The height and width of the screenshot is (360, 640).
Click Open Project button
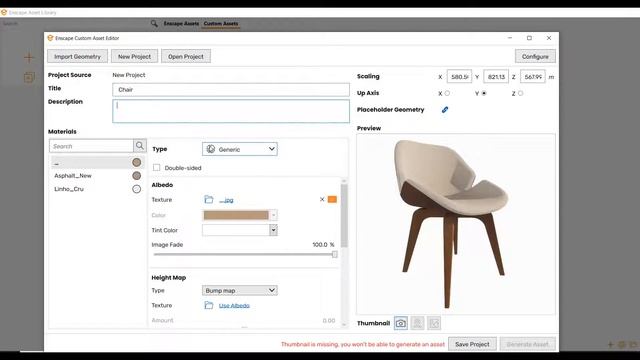click(x=186, y=56)
